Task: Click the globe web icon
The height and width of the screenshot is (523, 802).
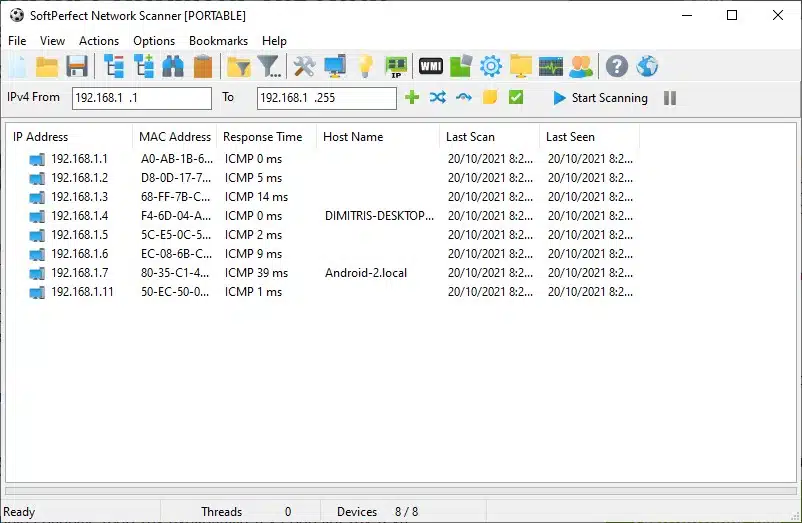Action: [647, 67]
